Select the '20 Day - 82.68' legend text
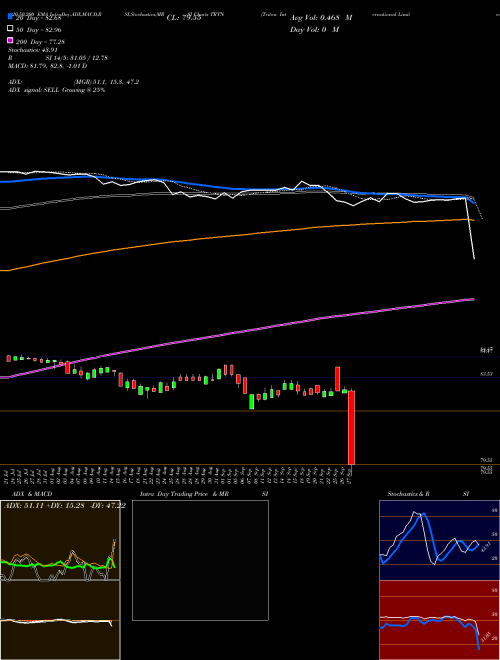Viewport: 500px width, 660px height. 39,18
